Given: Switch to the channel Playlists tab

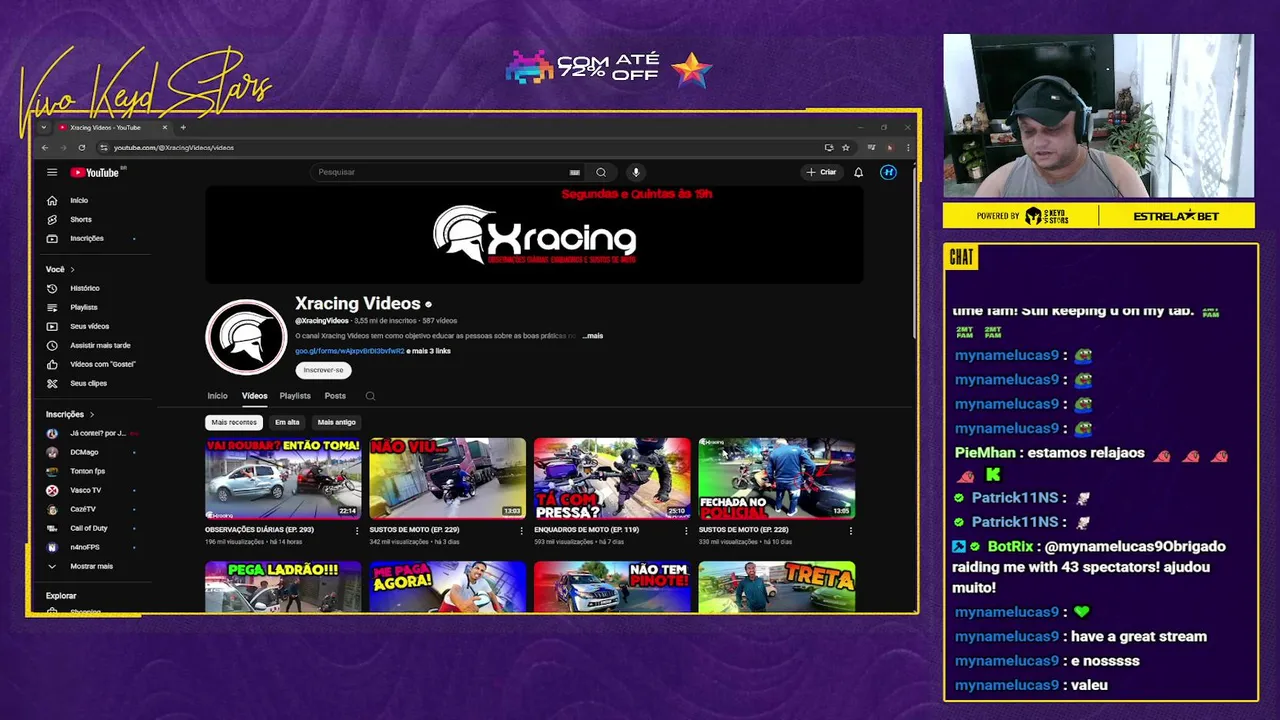Looking at the screenshot, I should [295, 396].
